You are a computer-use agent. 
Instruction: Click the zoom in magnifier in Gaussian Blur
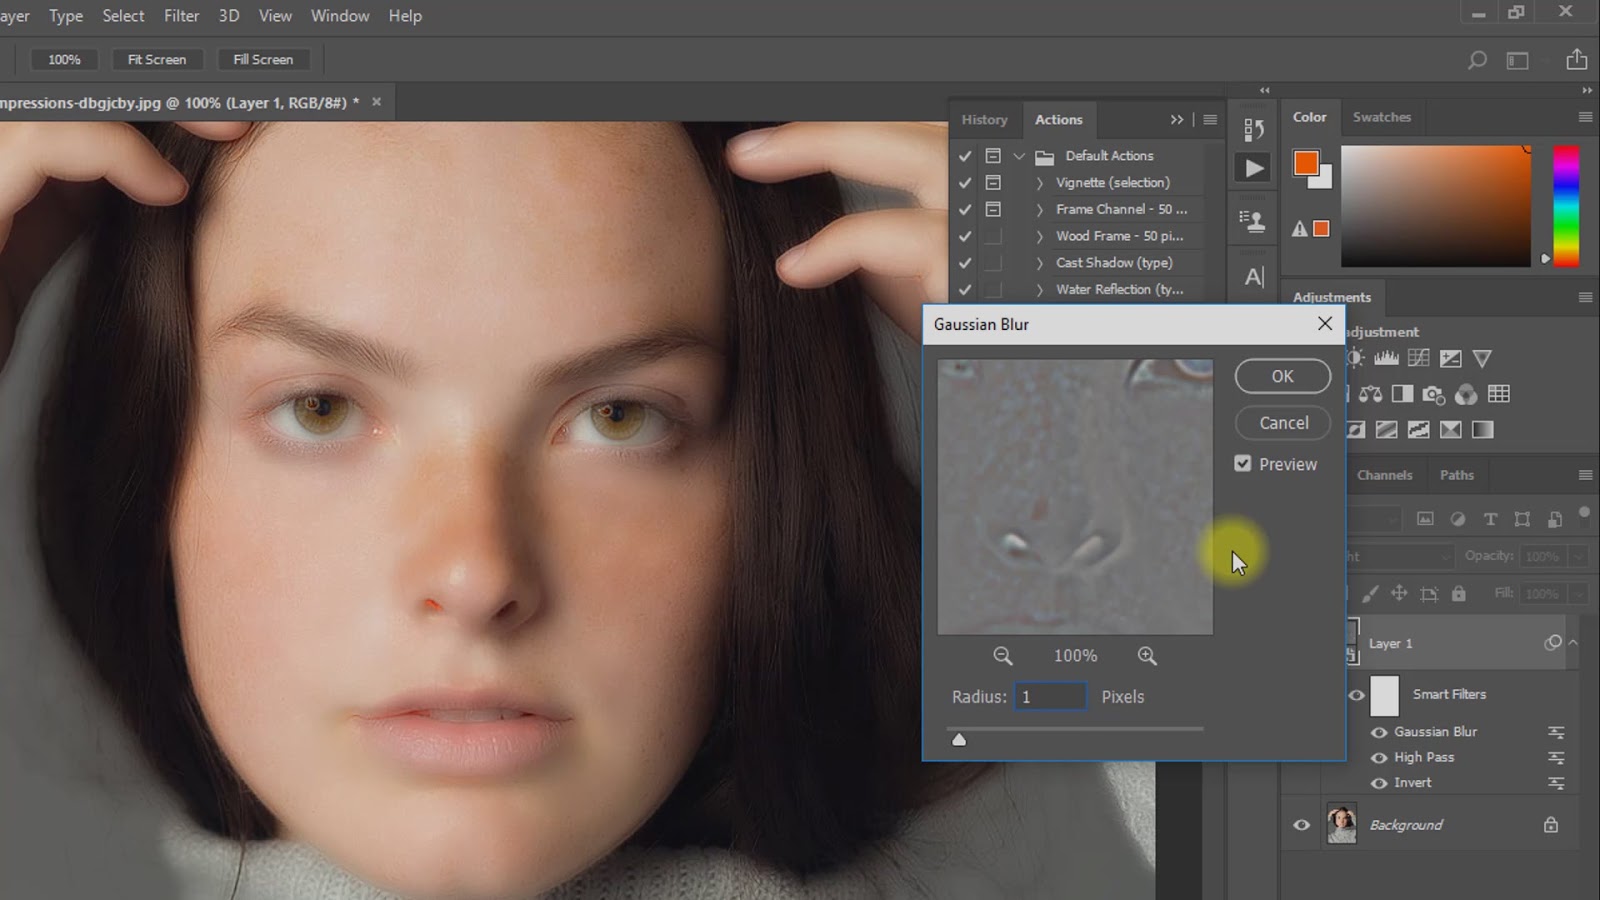click(x=1147, y=656)
